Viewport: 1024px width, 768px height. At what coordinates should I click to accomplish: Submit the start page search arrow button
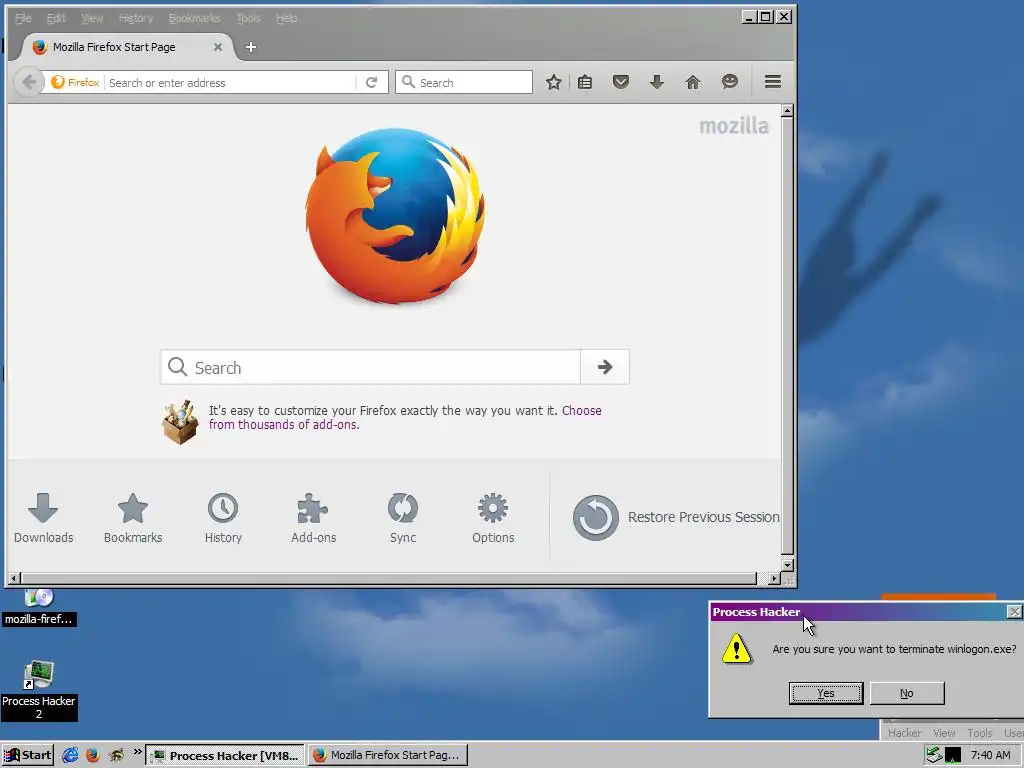(x=605, y=367)
